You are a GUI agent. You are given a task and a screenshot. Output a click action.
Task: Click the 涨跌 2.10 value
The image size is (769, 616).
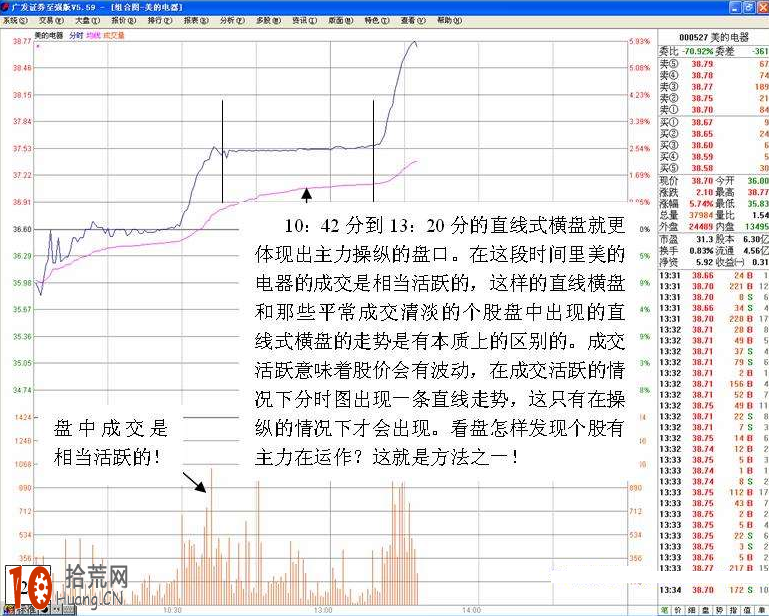coord(705,192)
